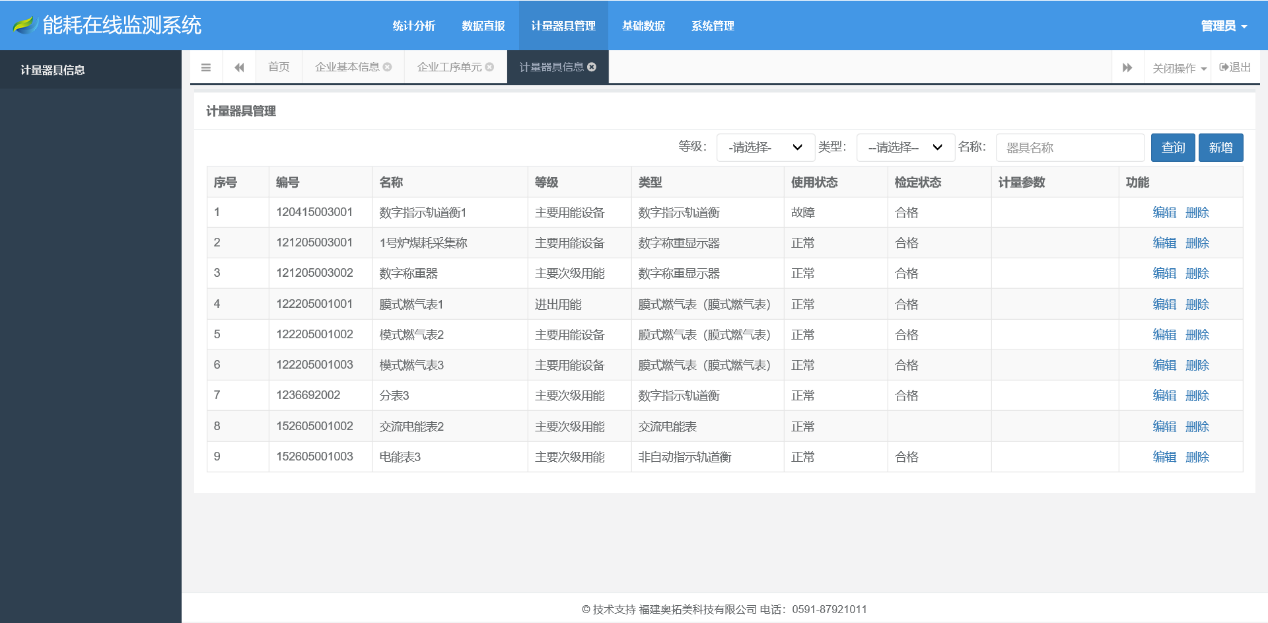Expand the 关闭操作 dropdown
The width and height of the screenshot is (1268, 623).
pos(1174,67)
